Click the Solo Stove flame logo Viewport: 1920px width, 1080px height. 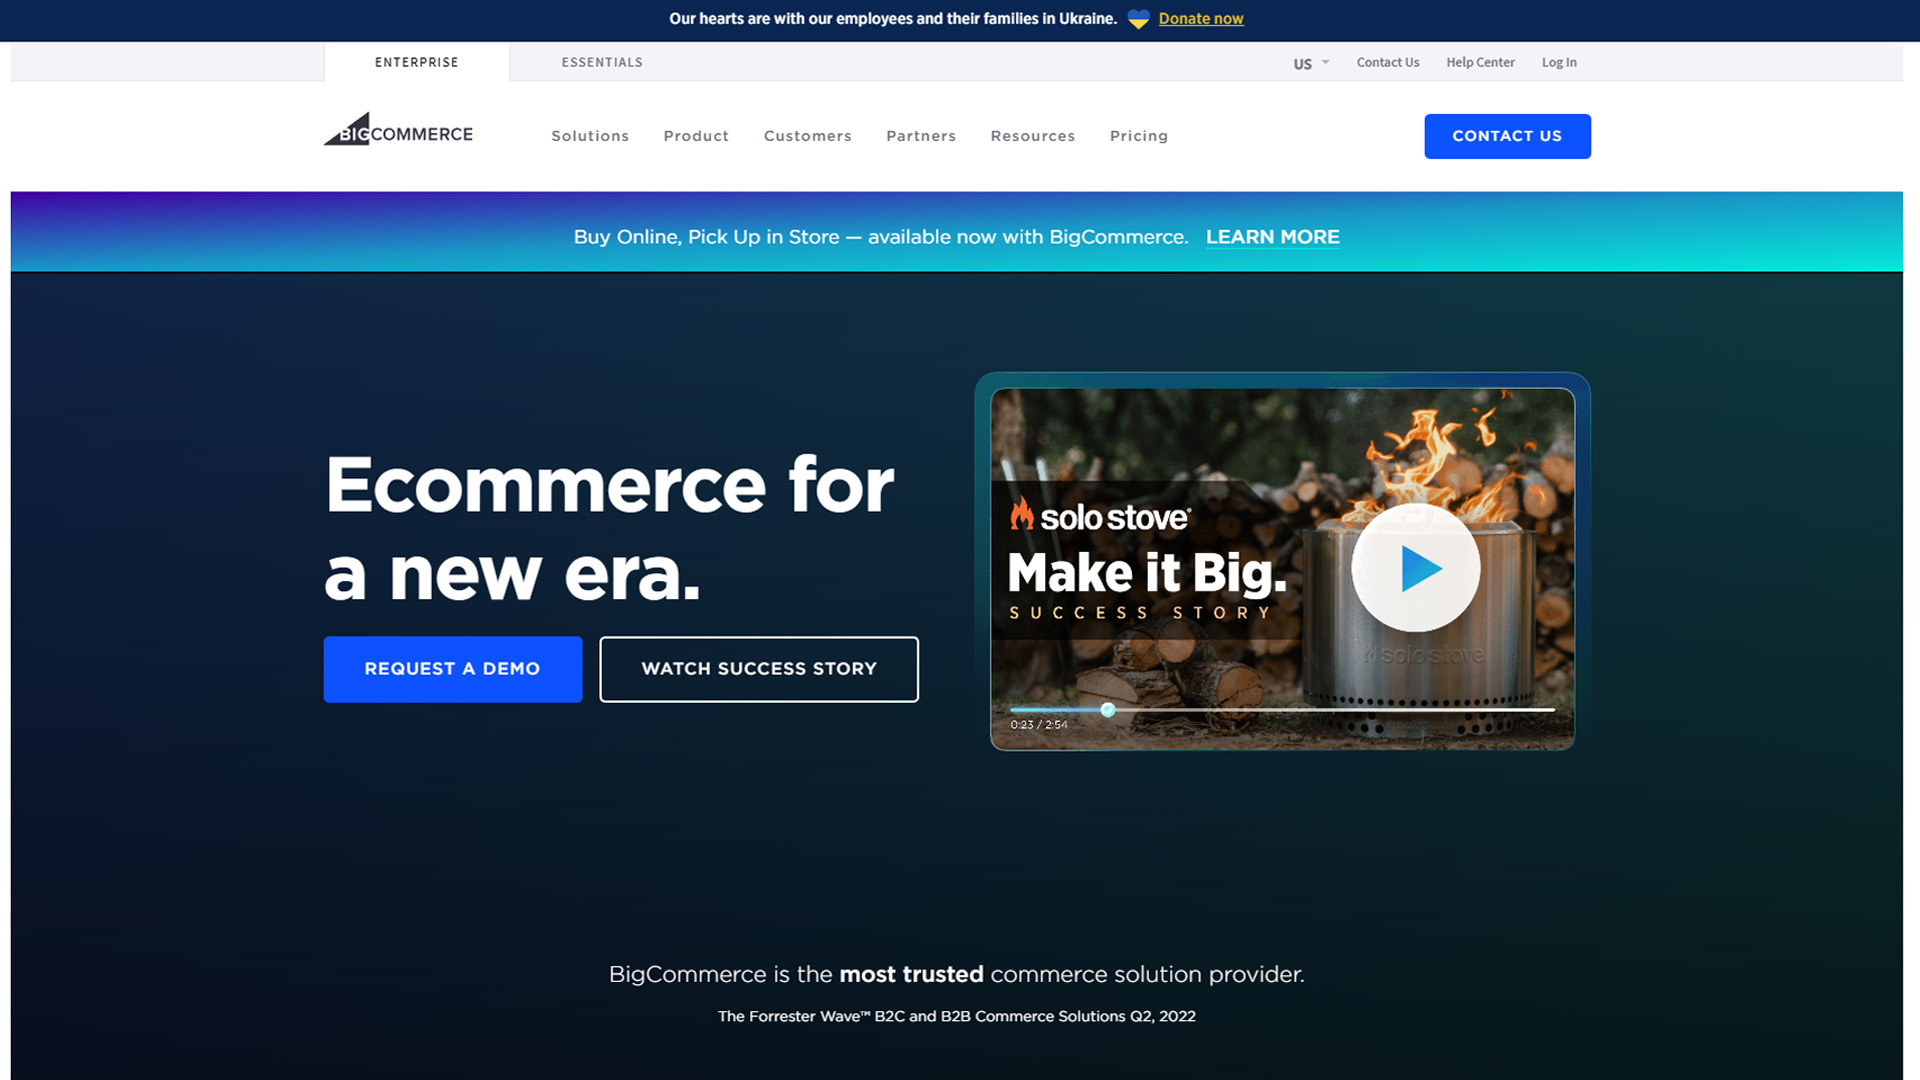click(1021, 518)
